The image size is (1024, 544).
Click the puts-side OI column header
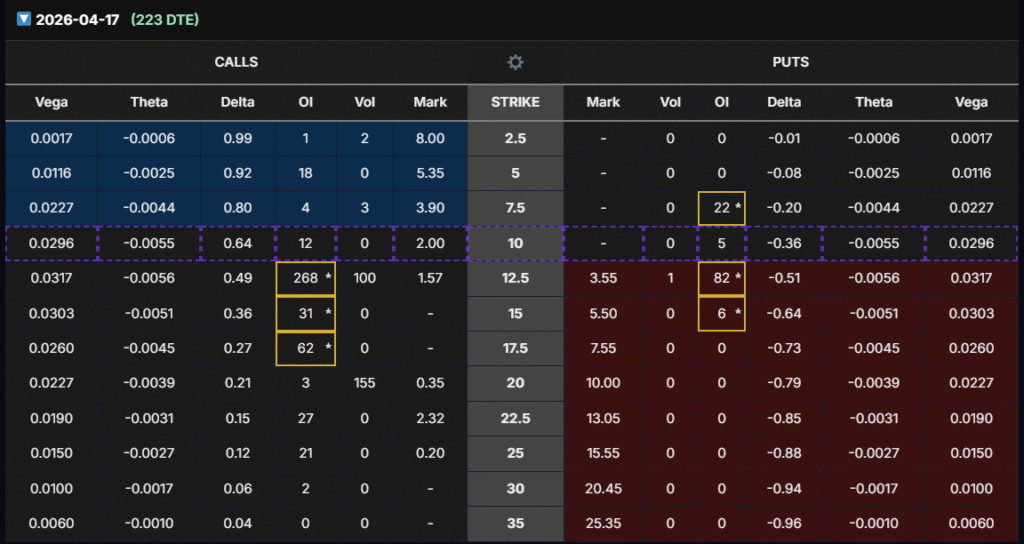(721, 102)
